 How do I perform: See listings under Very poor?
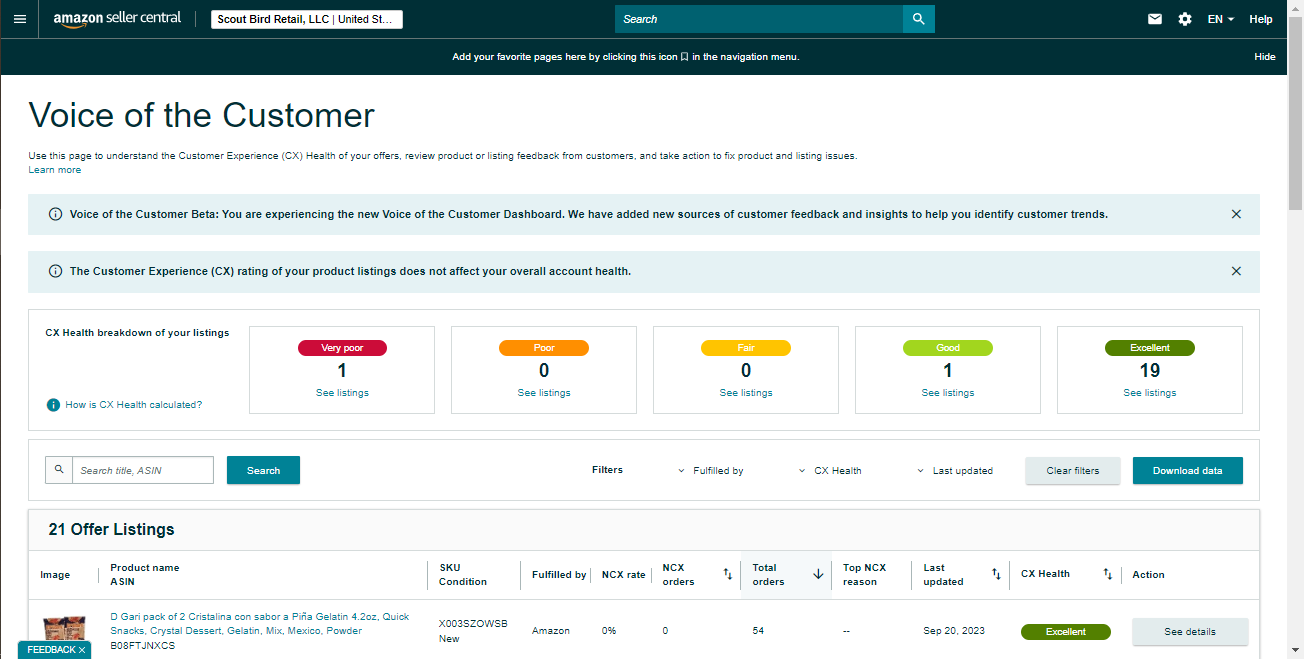point(342,393)
